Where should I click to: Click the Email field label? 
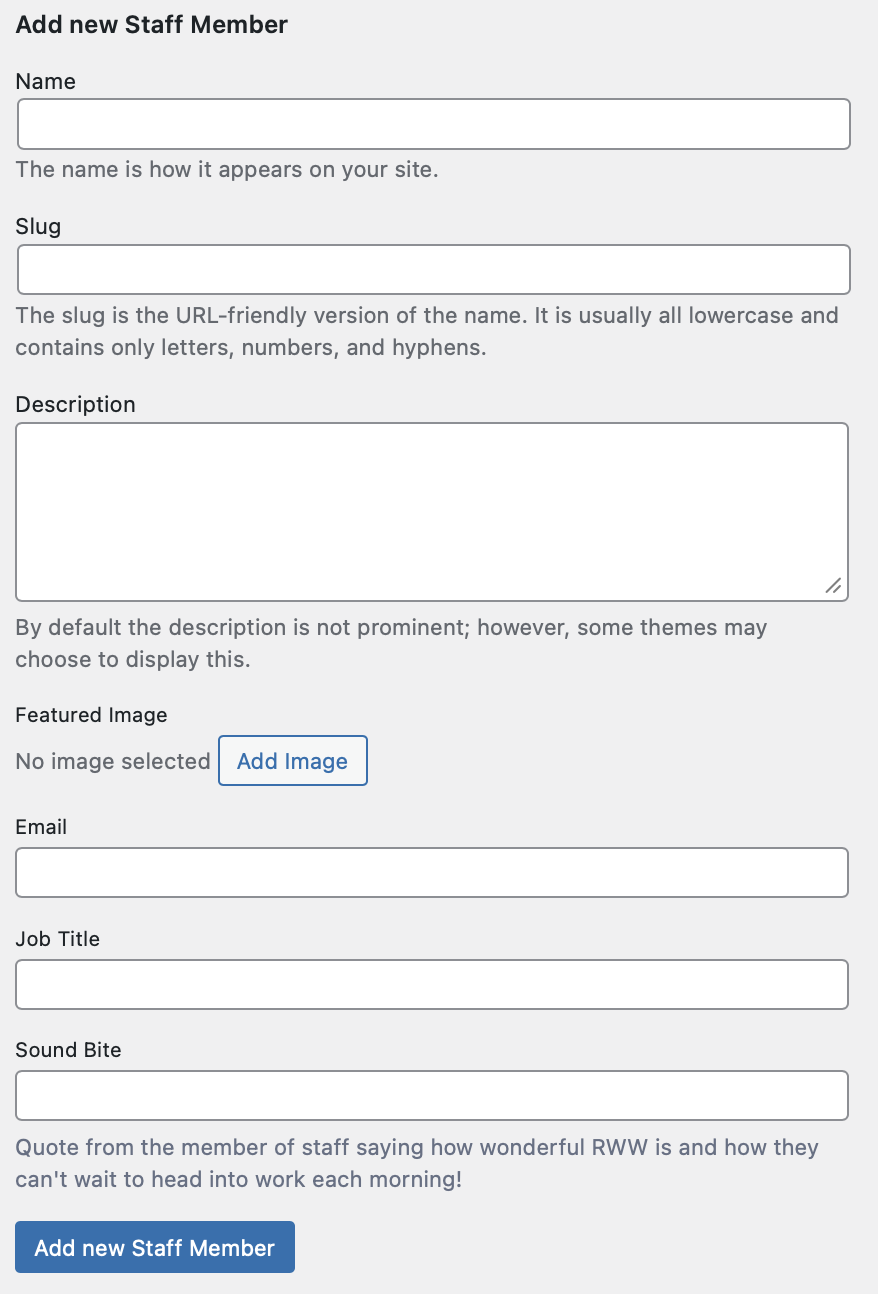pos(42,827)
